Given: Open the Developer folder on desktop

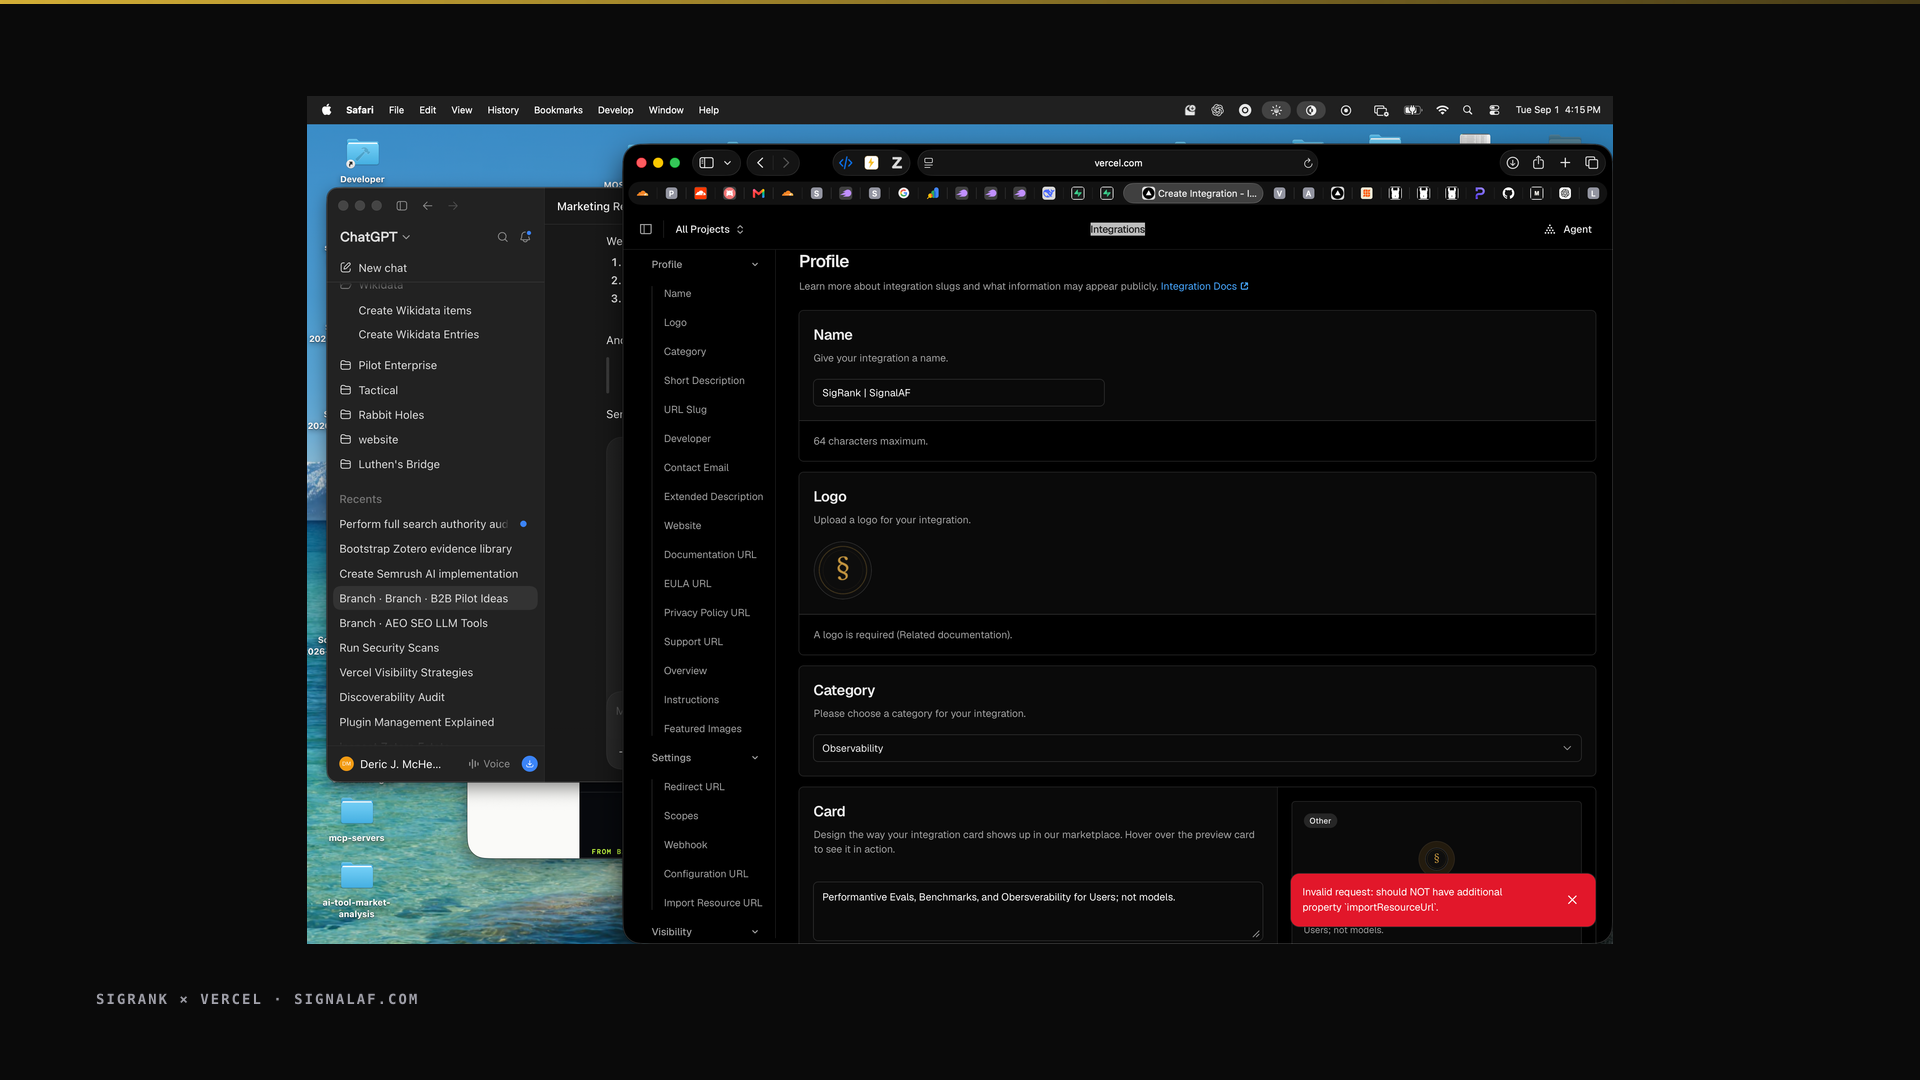Looking at the screenshot, I should pyautogui.click(x=362, y=160).
